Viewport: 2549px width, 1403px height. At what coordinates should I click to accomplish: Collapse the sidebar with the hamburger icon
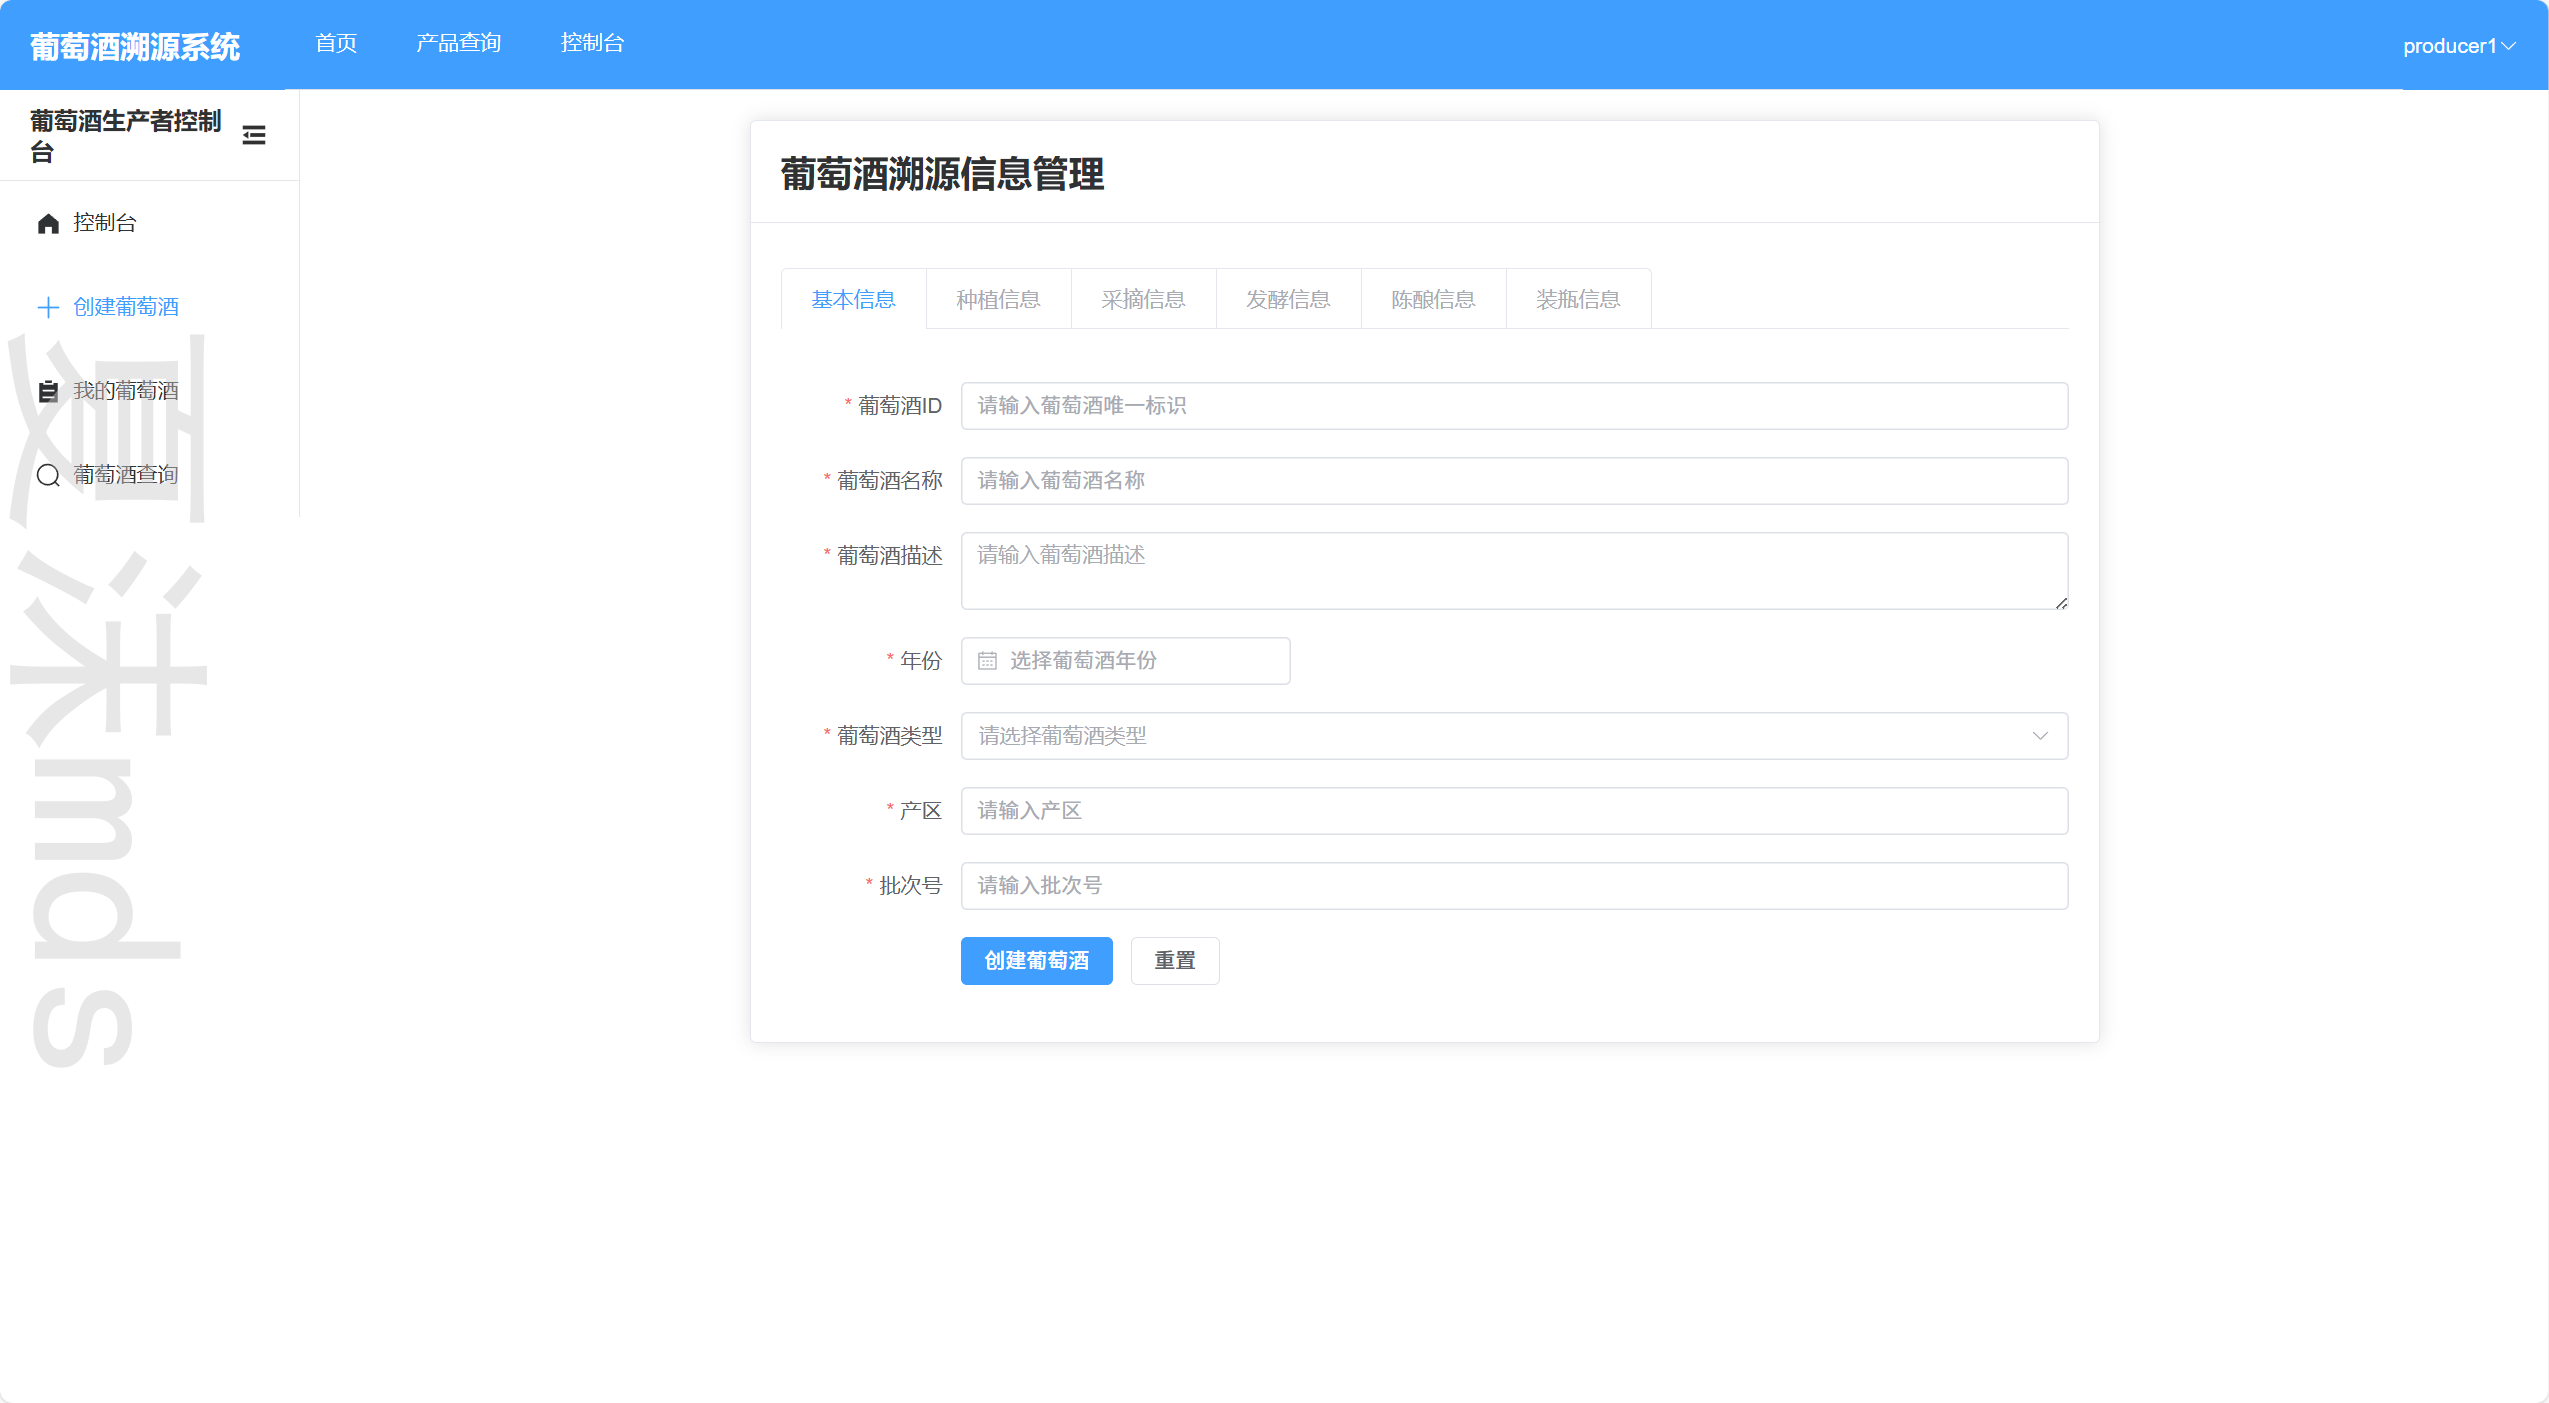tap(254, 135)
